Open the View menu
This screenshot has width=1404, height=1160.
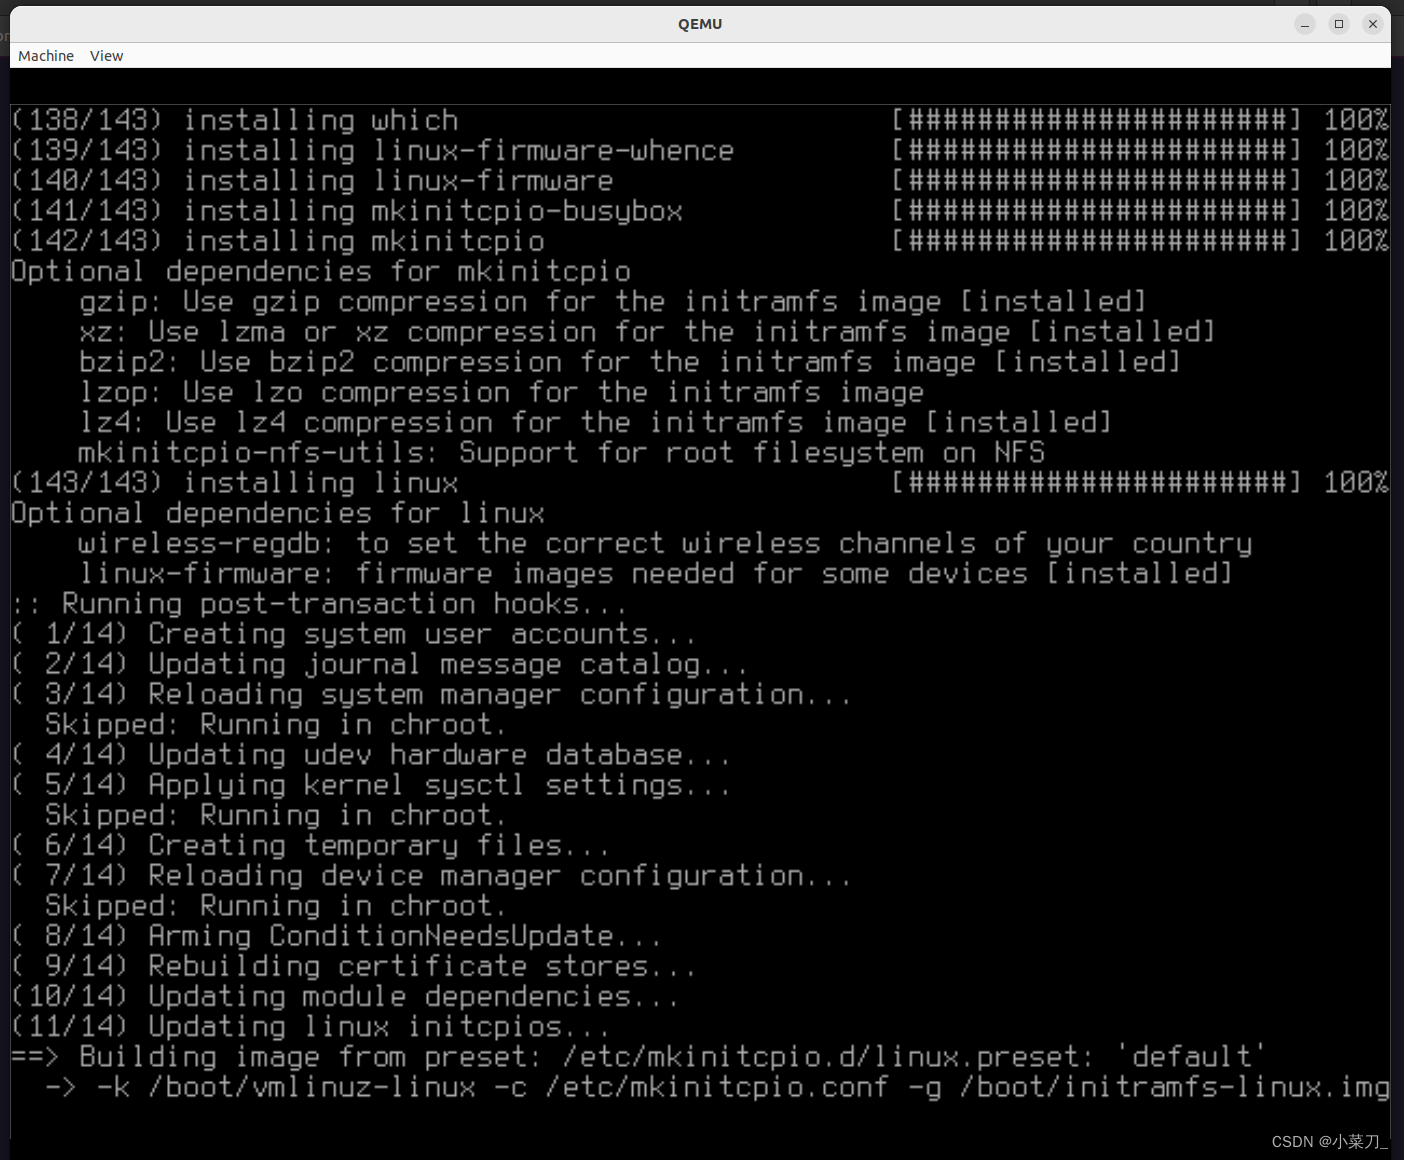[105, 55]
